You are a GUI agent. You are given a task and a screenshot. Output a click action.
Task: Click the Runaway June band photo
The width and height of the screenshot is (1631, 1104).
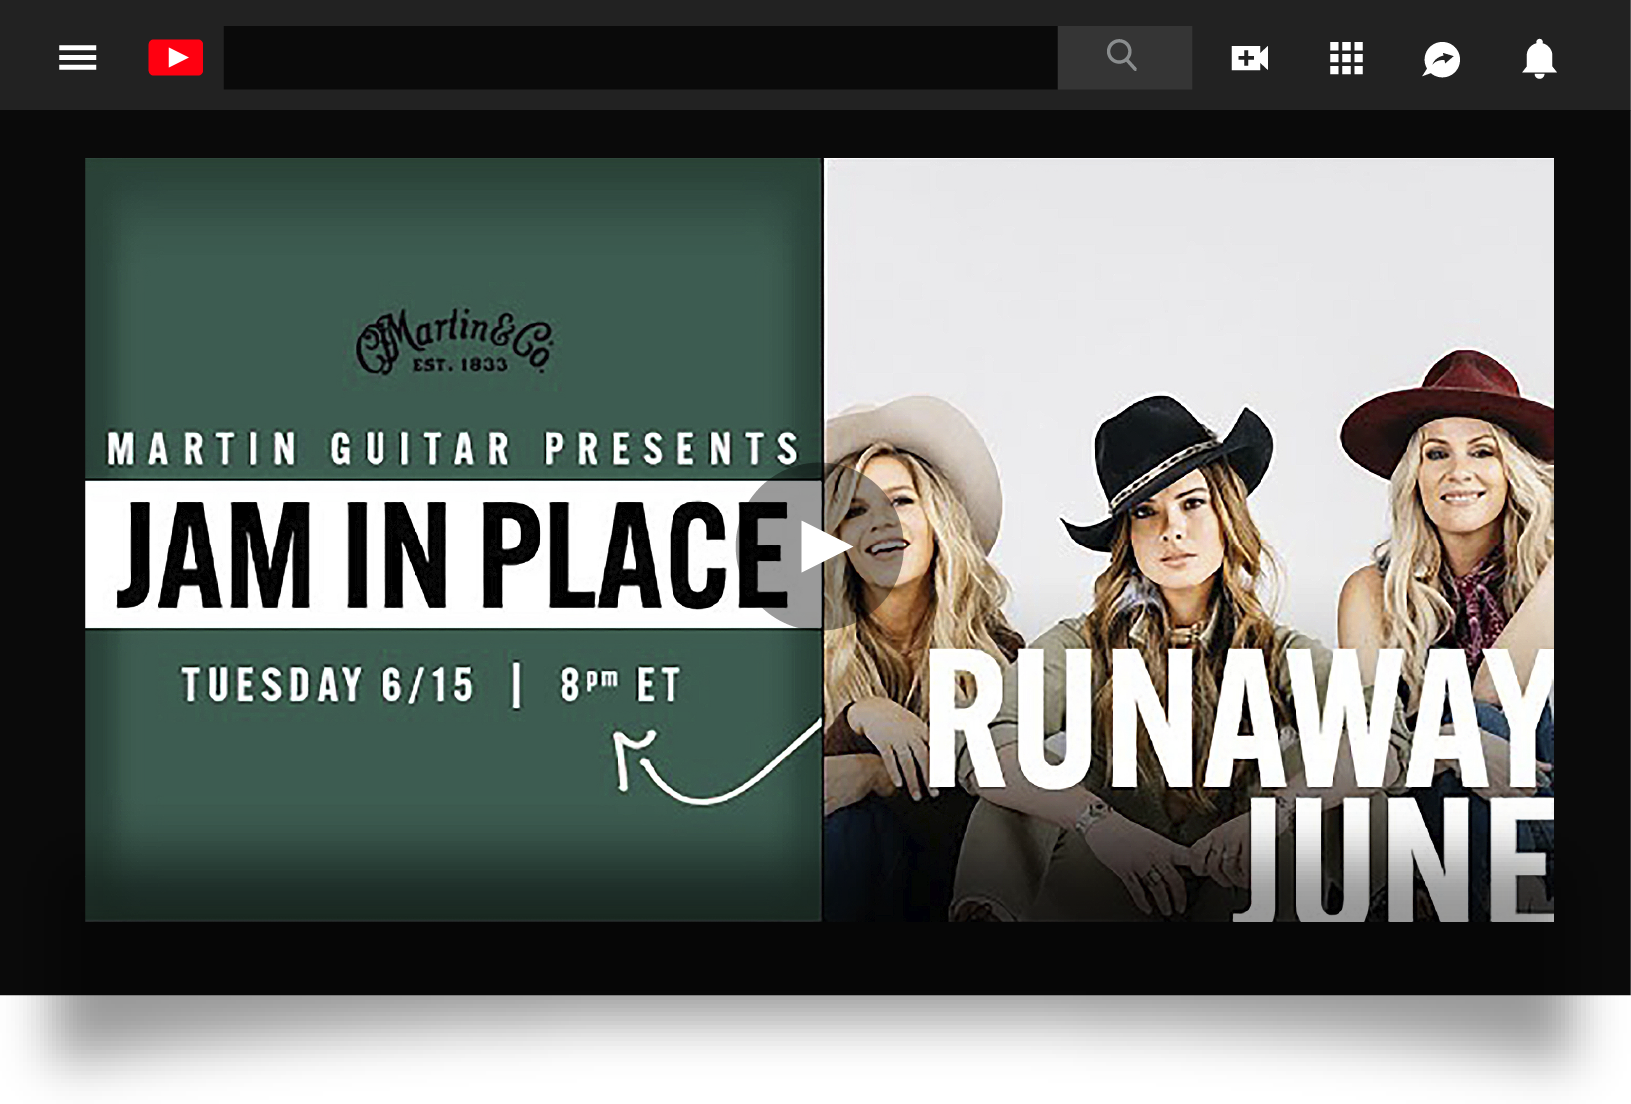point(1189,539)
